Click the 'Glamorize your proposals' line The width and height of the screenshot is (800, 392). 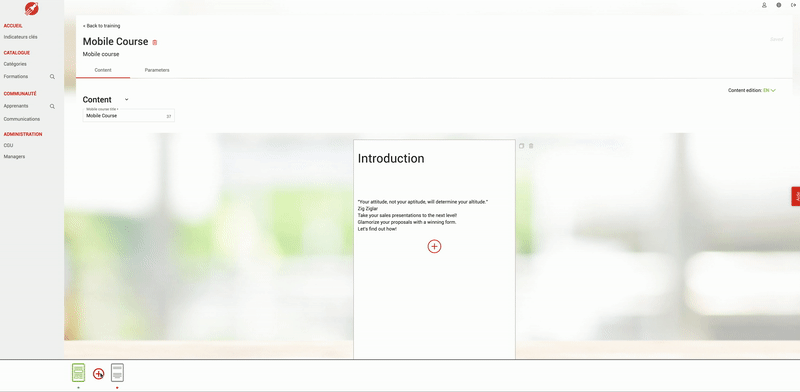pos(407,223)
